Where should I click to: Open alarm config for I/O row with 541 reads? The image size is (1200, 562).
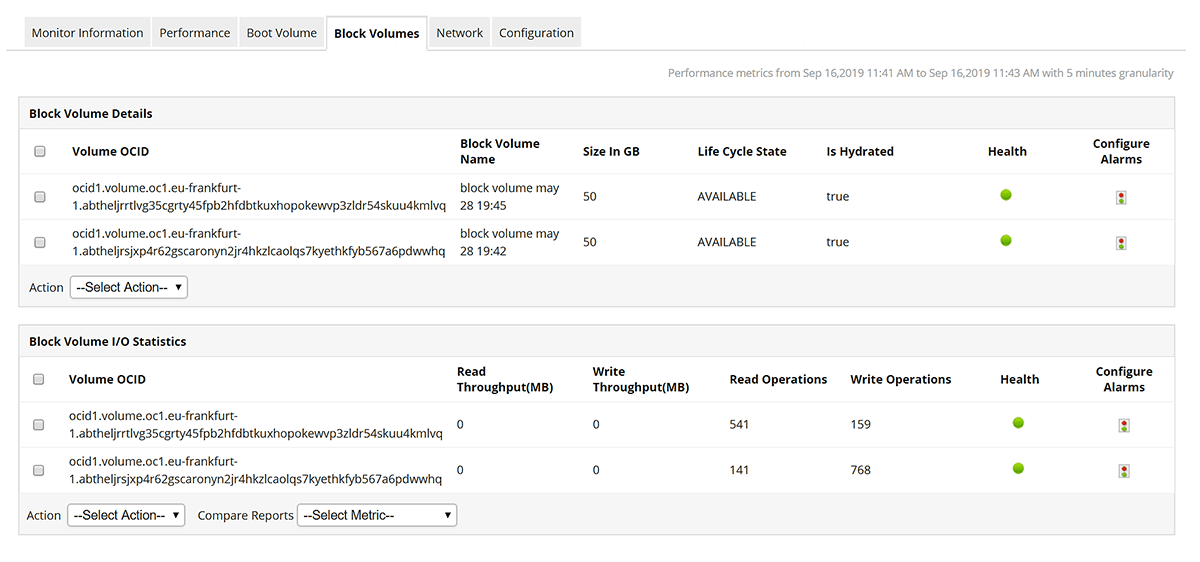[1124, 426]
